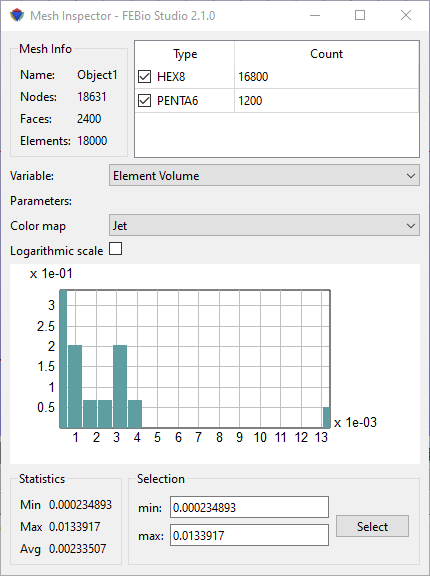
Task: Click the Select button
Action: point(372,526)
